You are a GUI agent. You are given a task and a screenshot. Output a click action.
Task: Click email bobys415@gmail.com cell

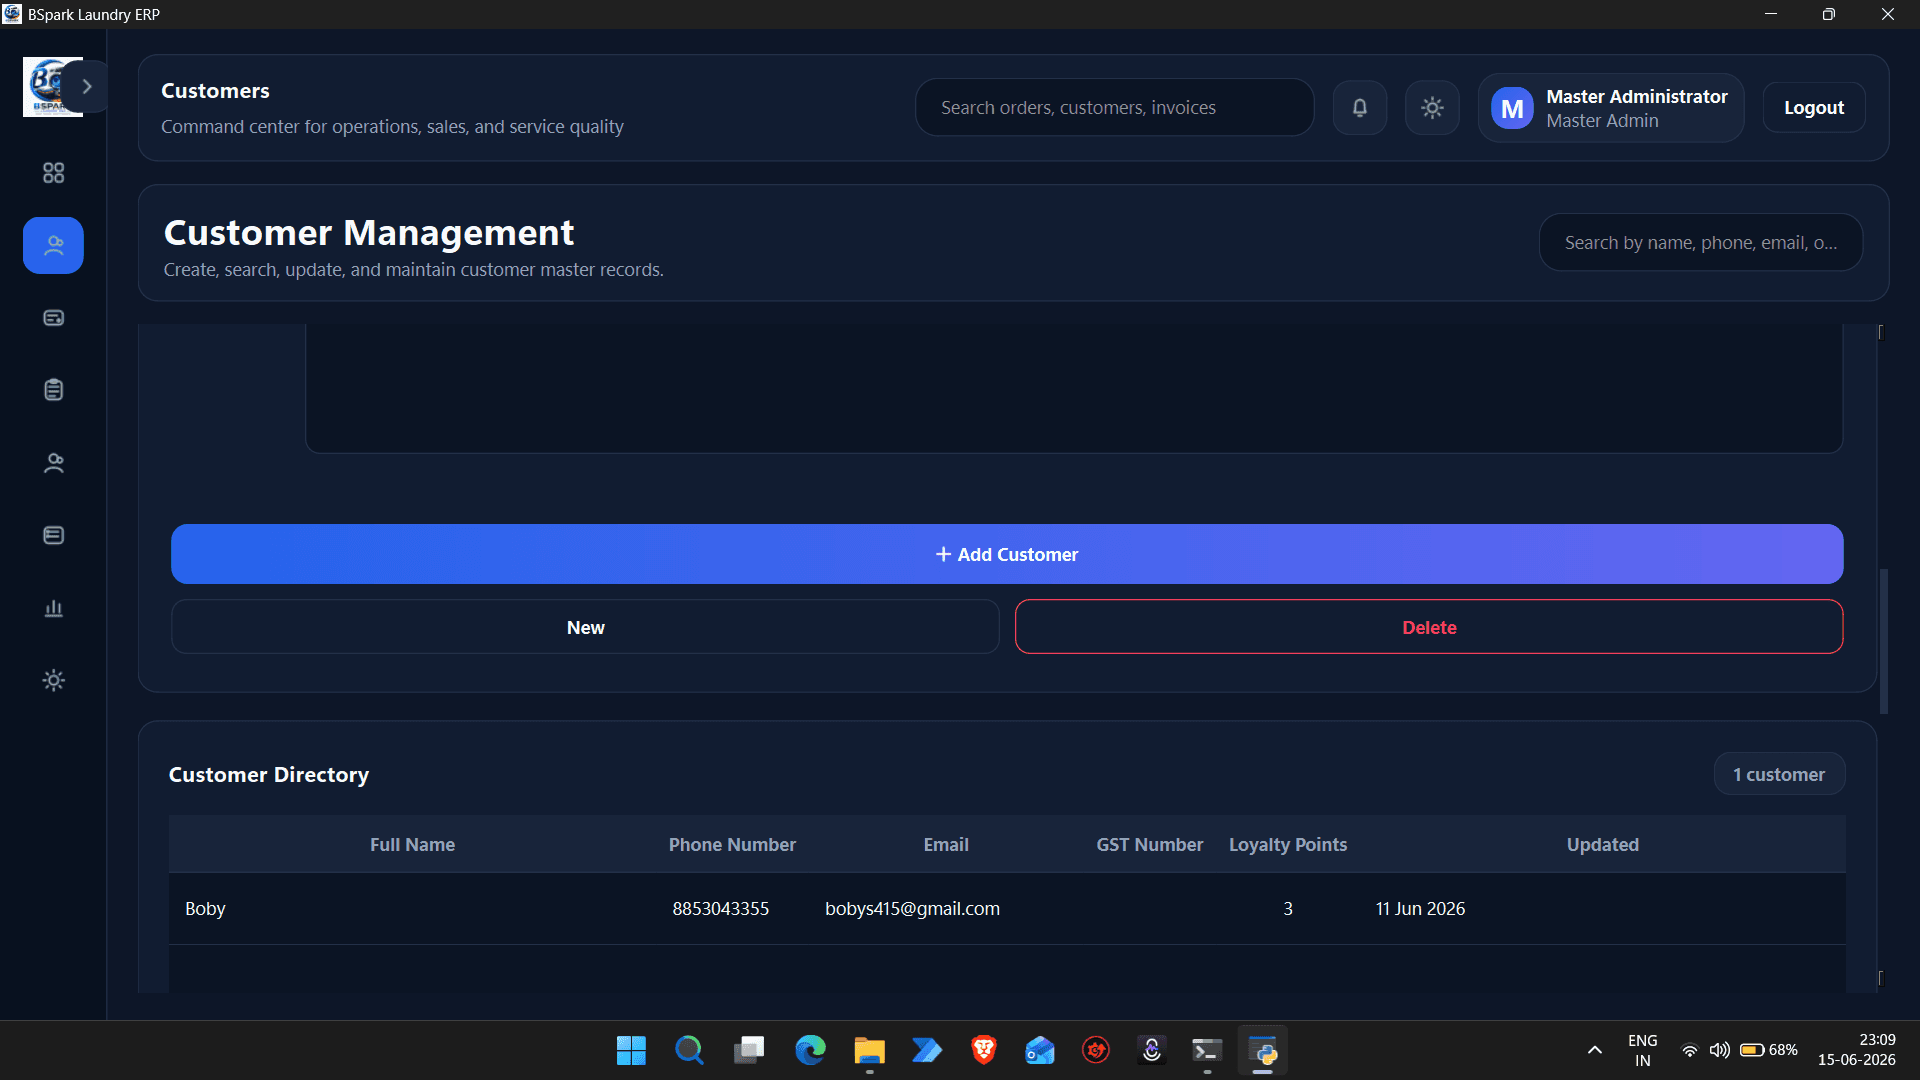point(912,908)
